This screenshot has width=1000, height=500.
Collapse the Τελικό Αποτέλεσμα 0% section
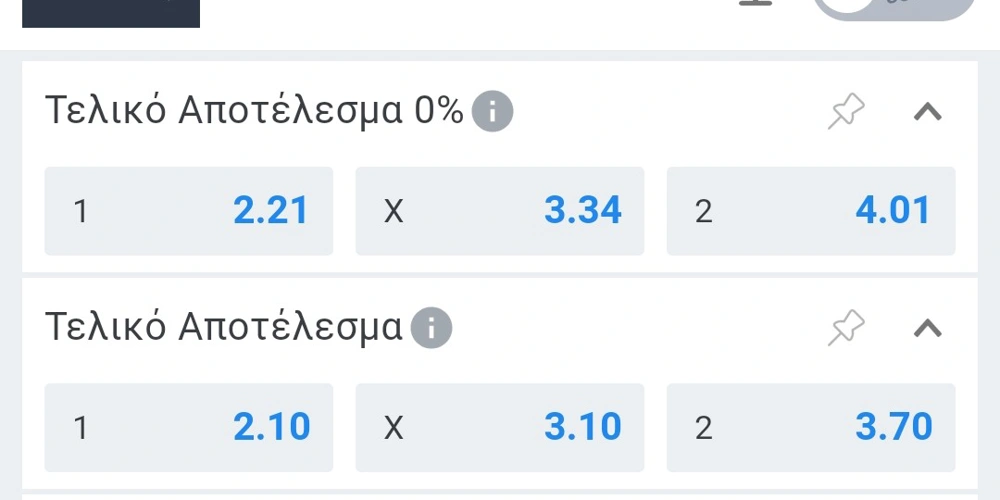[928, 112]
